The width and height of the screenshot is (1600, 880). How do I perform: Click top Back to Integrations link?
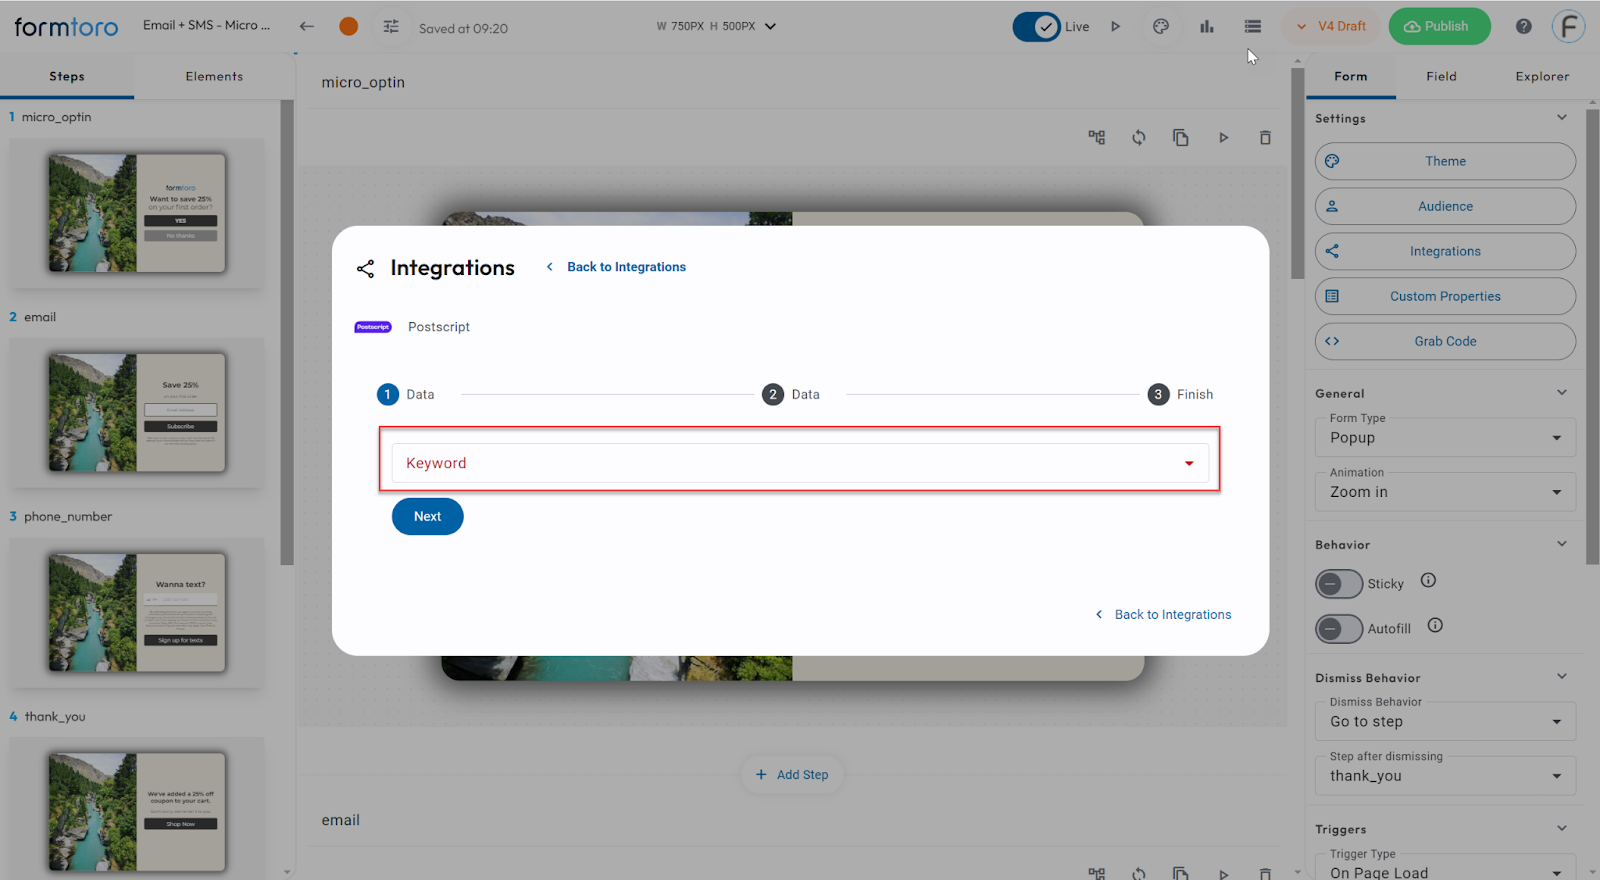[617, 267]
